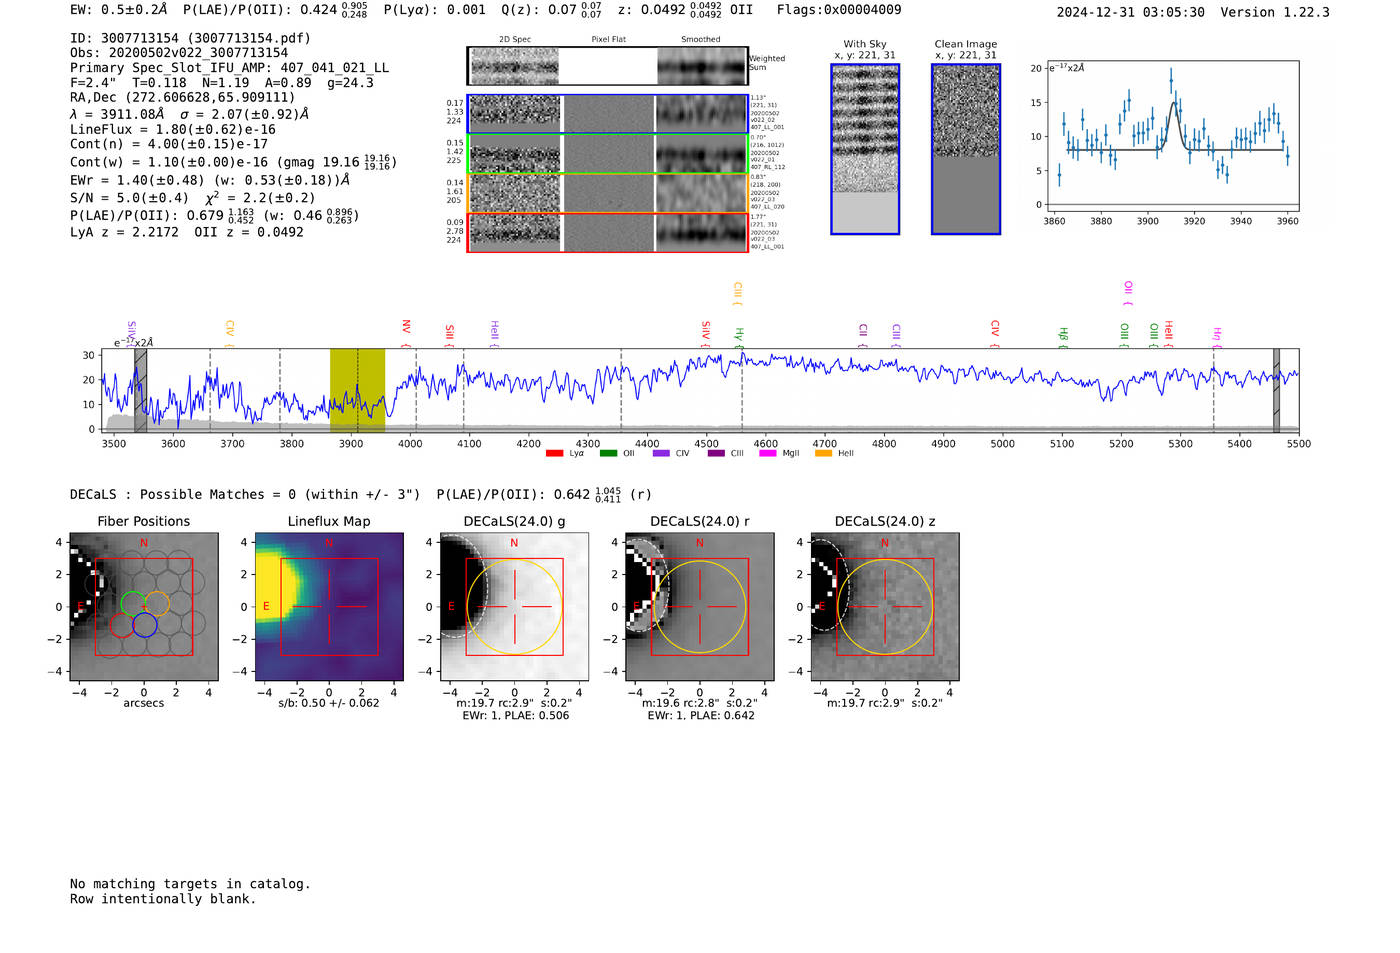Screen dimensions: 1400x953
Task: Click the dark purple CIII legend swatch
Action: click(x=716, y=454)
